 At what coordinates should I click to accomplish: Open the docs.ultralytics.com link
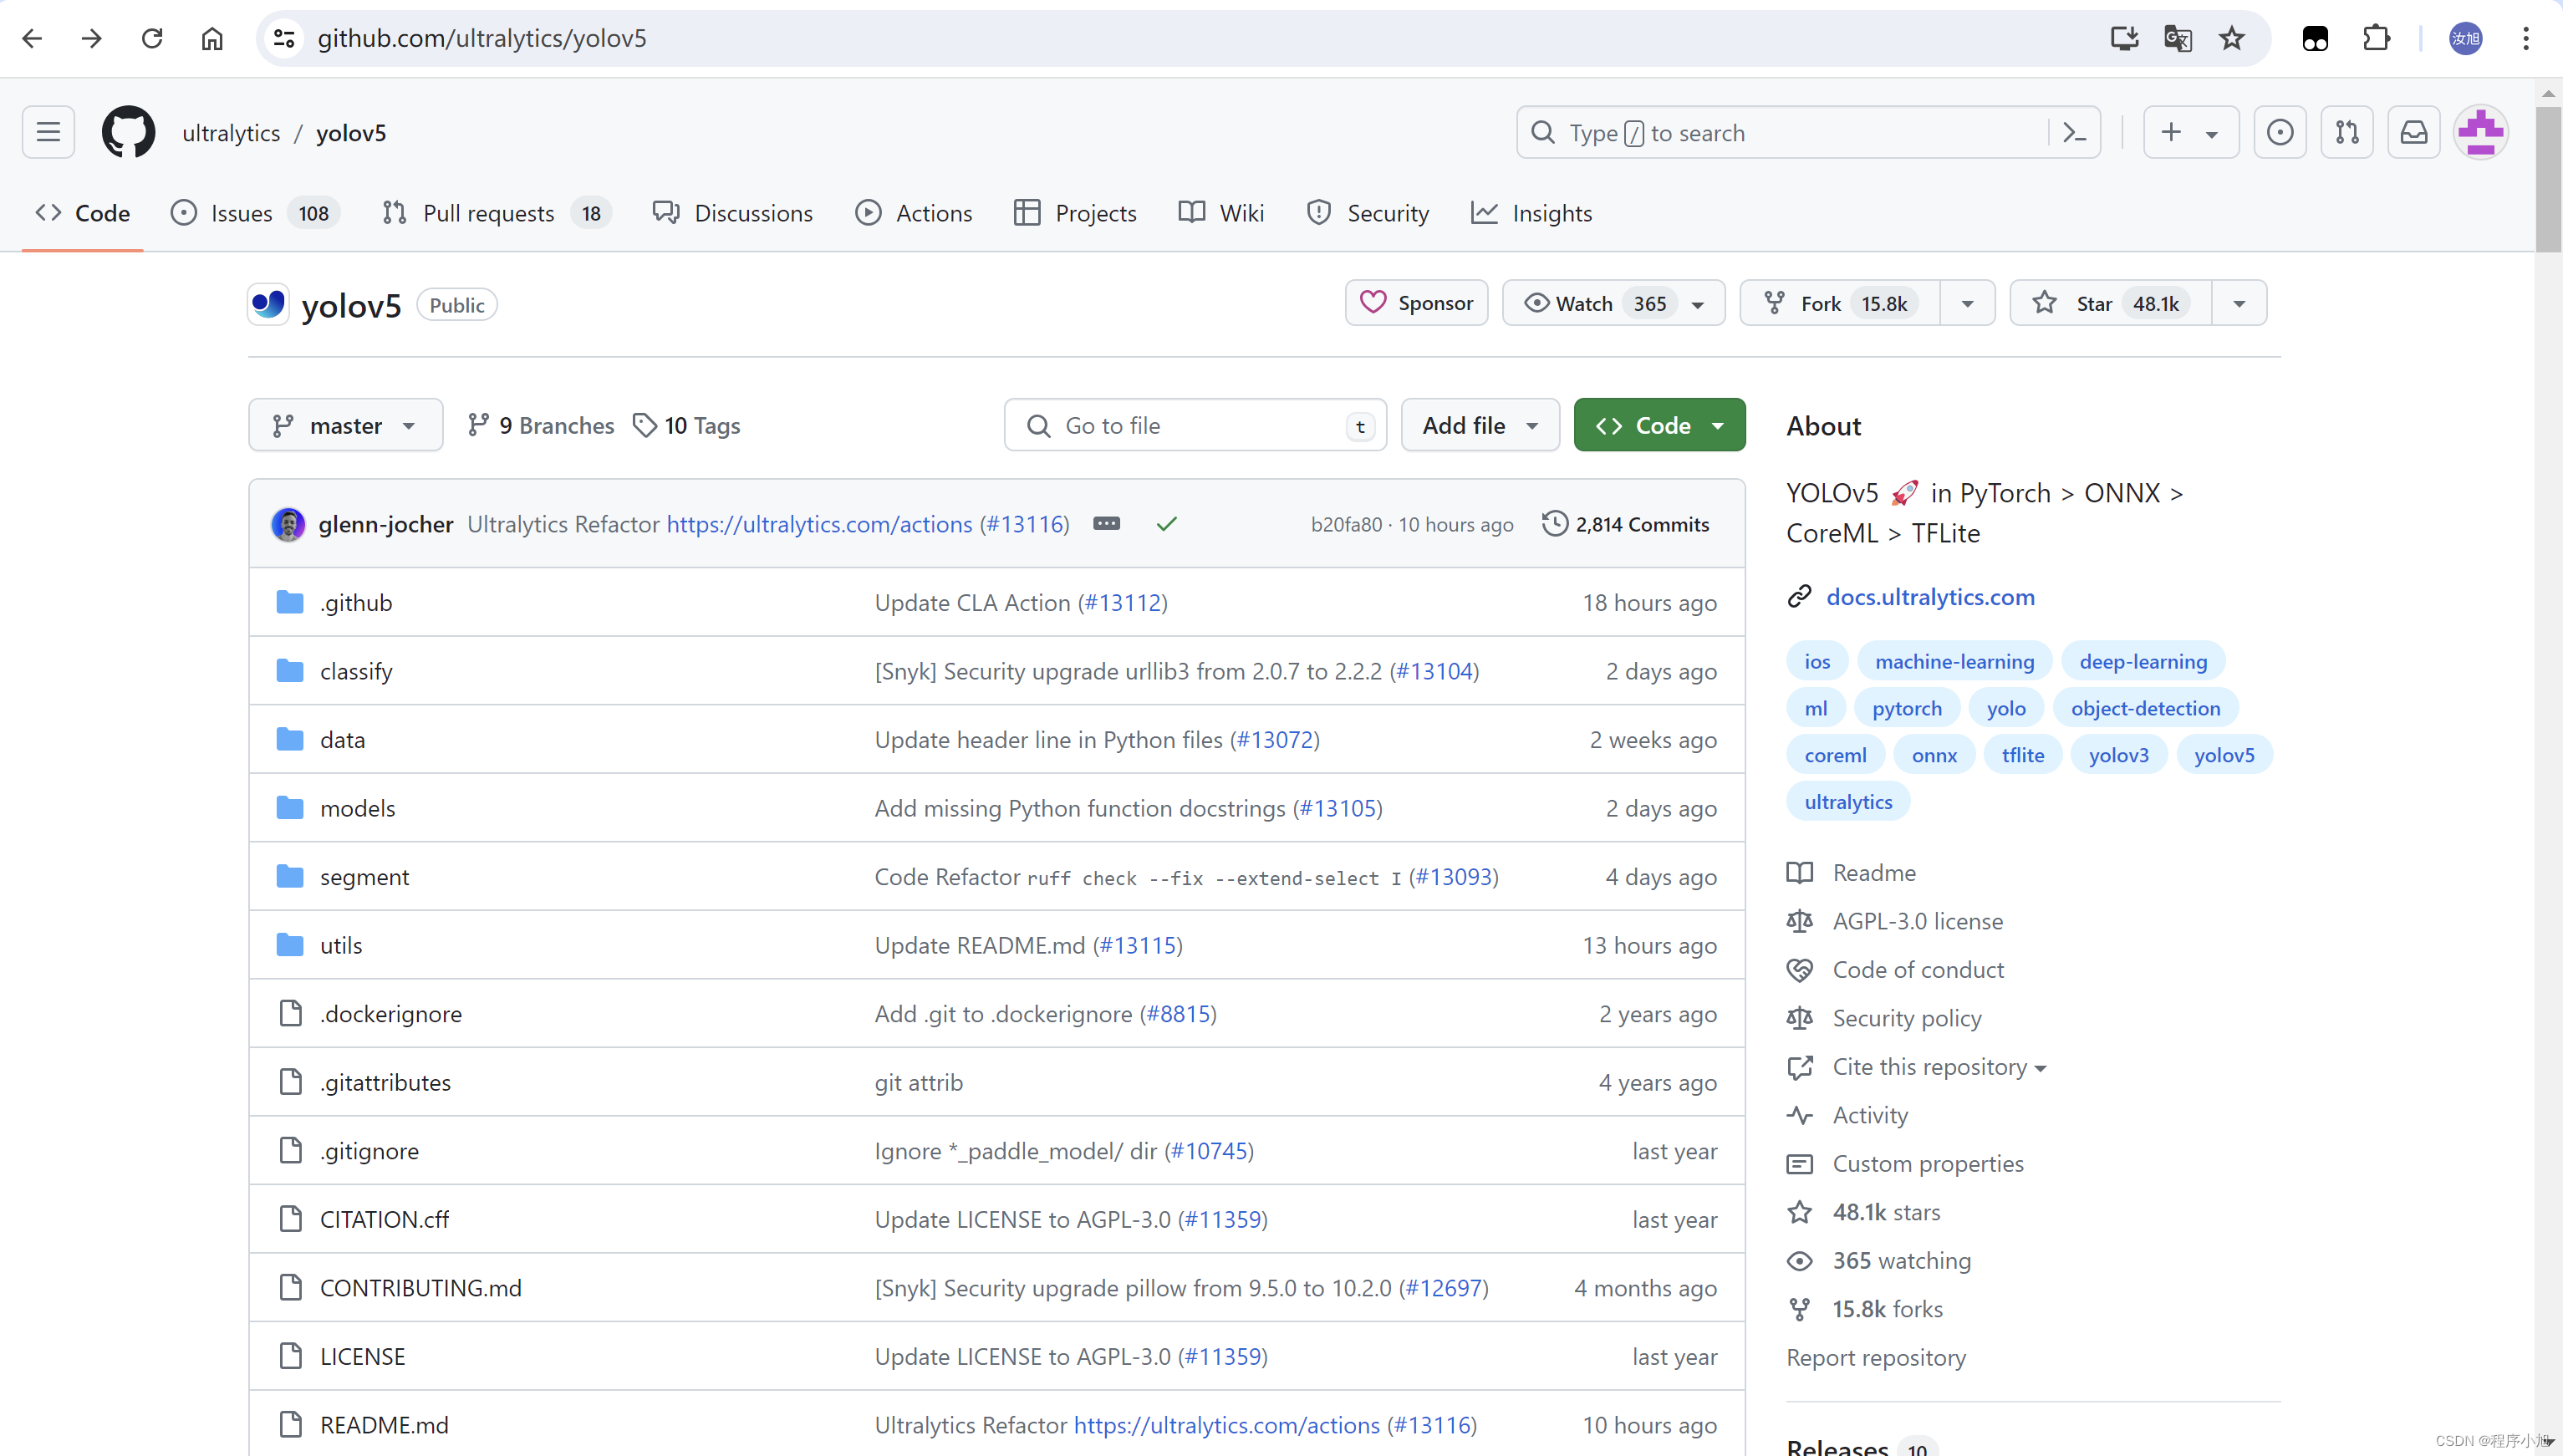1929,597
